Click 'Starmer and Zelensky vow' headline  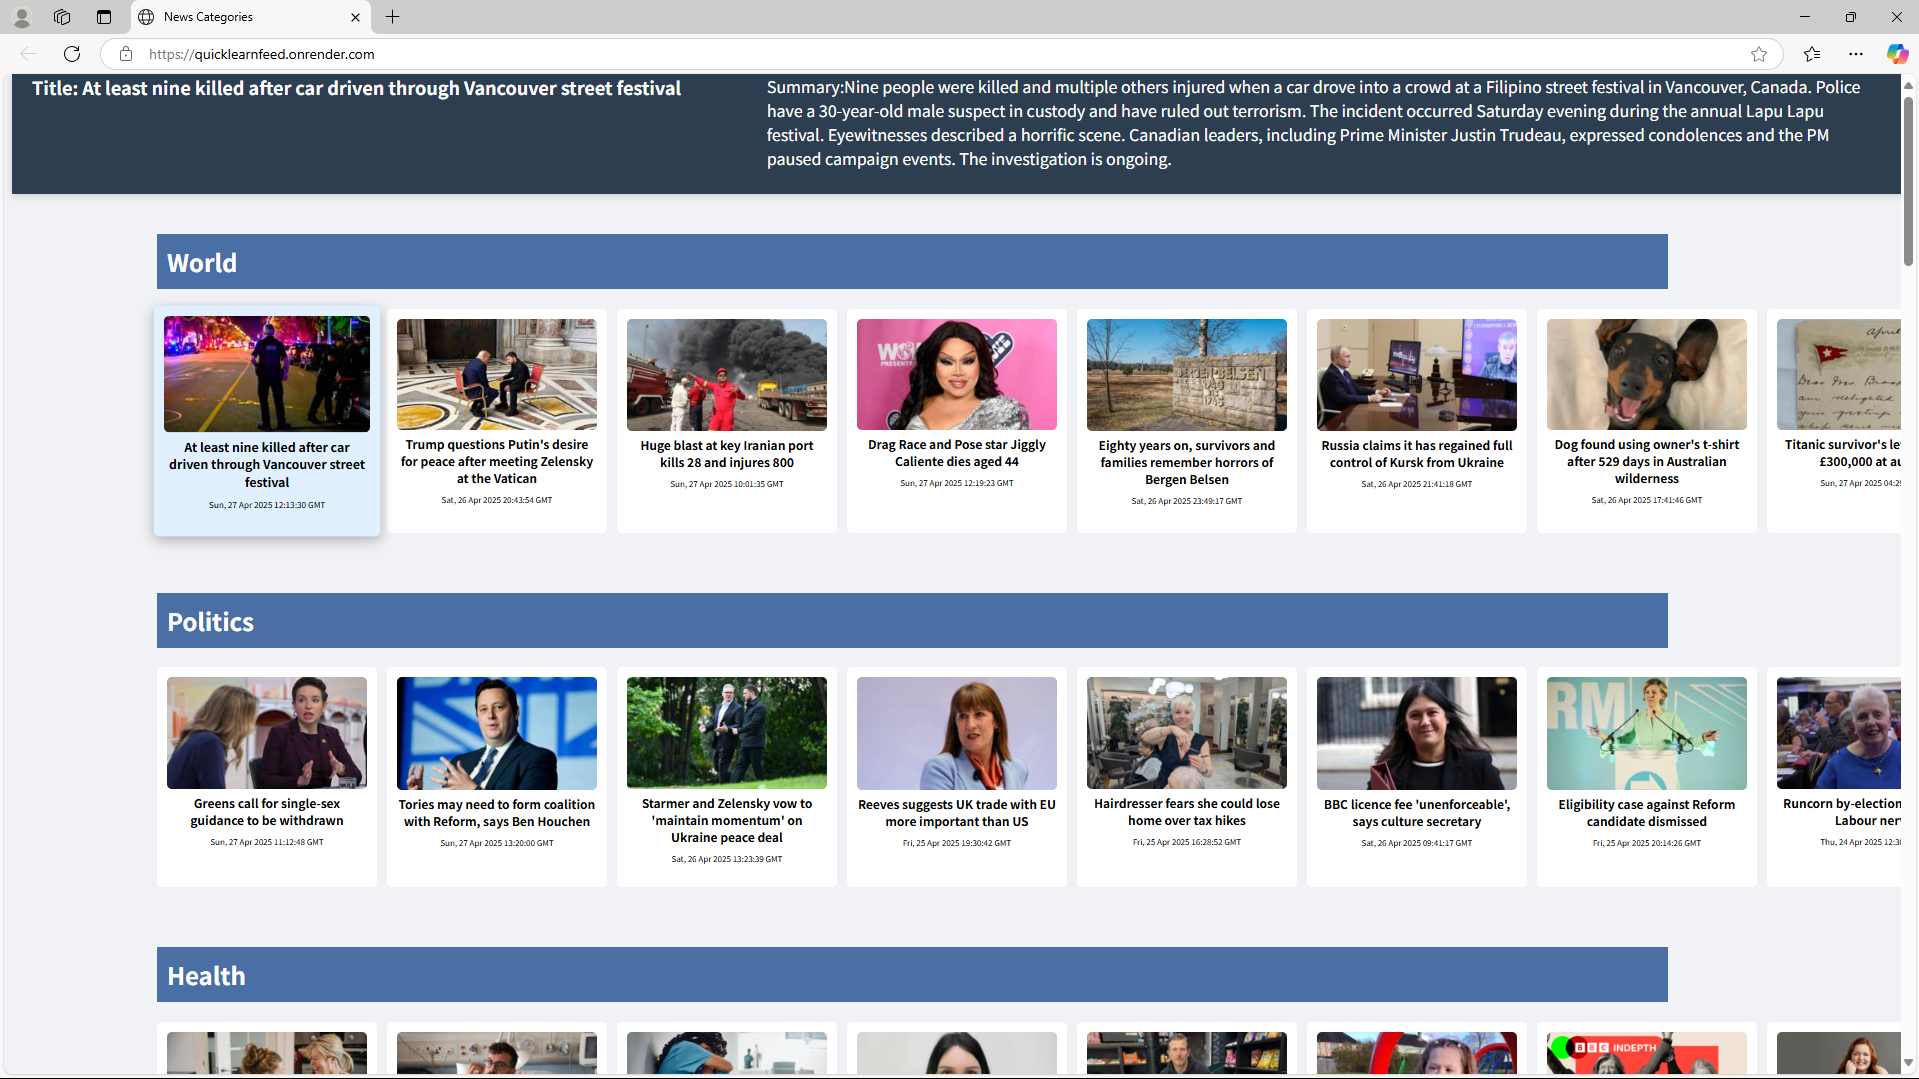(727, 821)
